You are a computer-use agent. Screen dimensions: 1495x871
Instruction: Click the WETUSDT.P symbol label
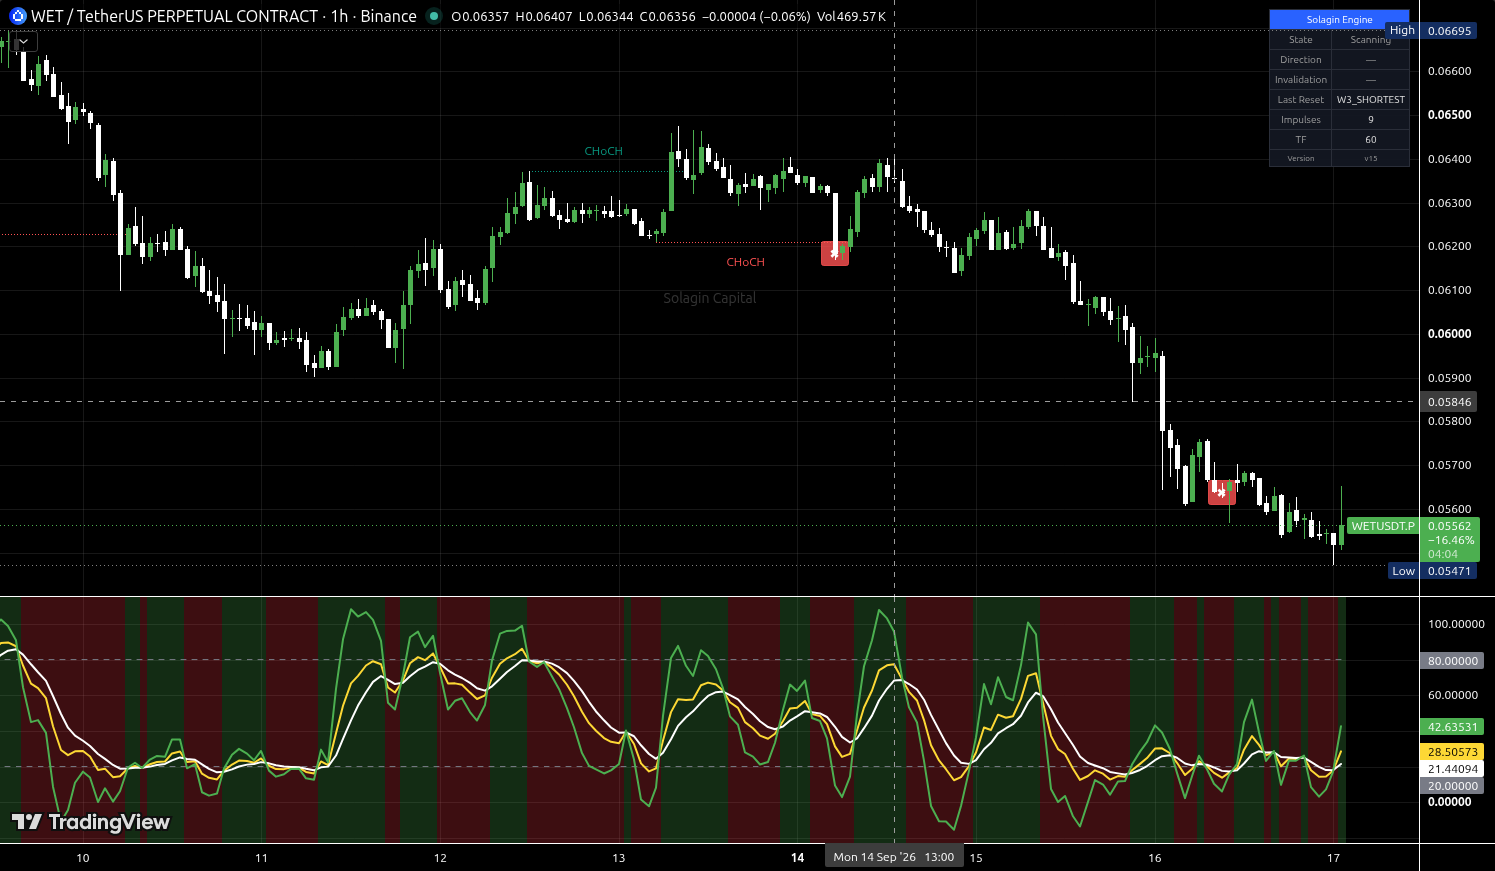coord(1383,526)
